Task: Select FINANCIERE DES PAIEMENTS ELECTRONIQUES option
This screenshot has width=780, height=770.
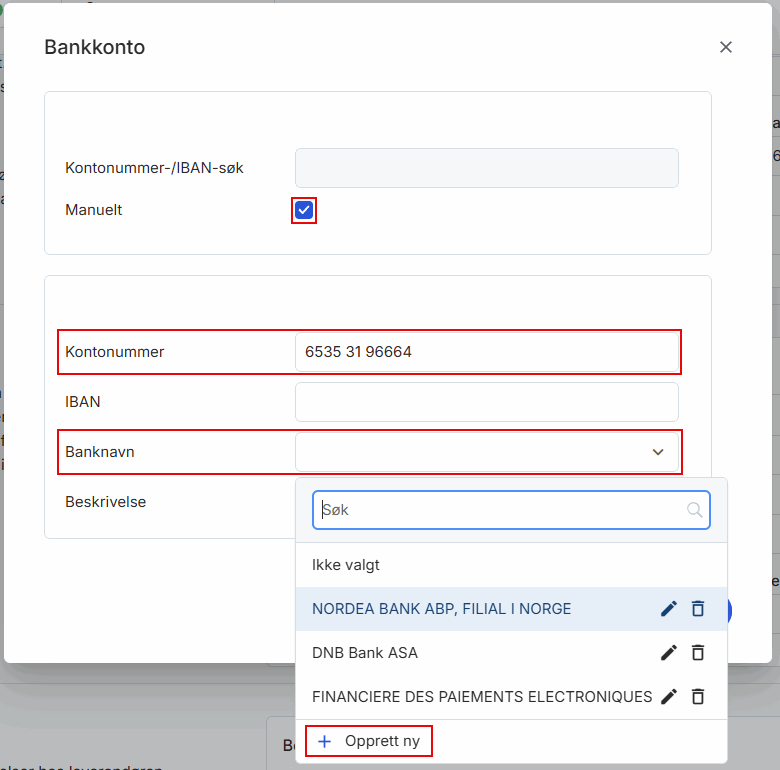Action: (482, 696)
